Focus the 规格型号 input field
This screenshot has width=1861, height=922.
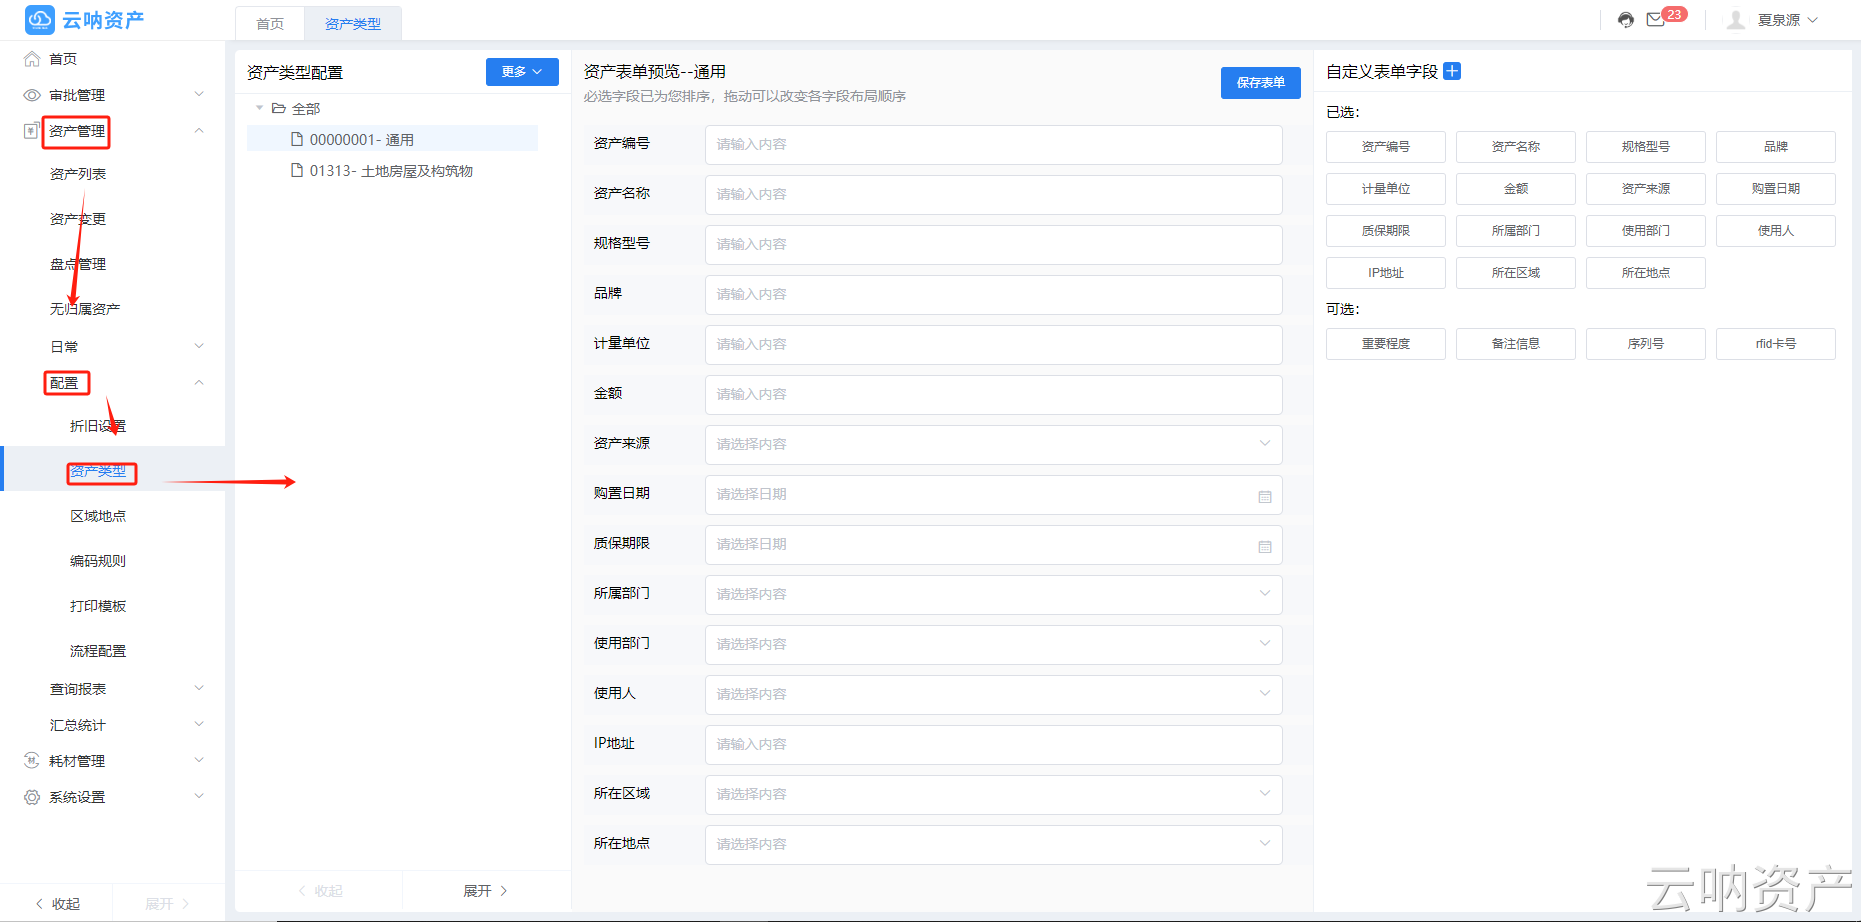[994, 245]
